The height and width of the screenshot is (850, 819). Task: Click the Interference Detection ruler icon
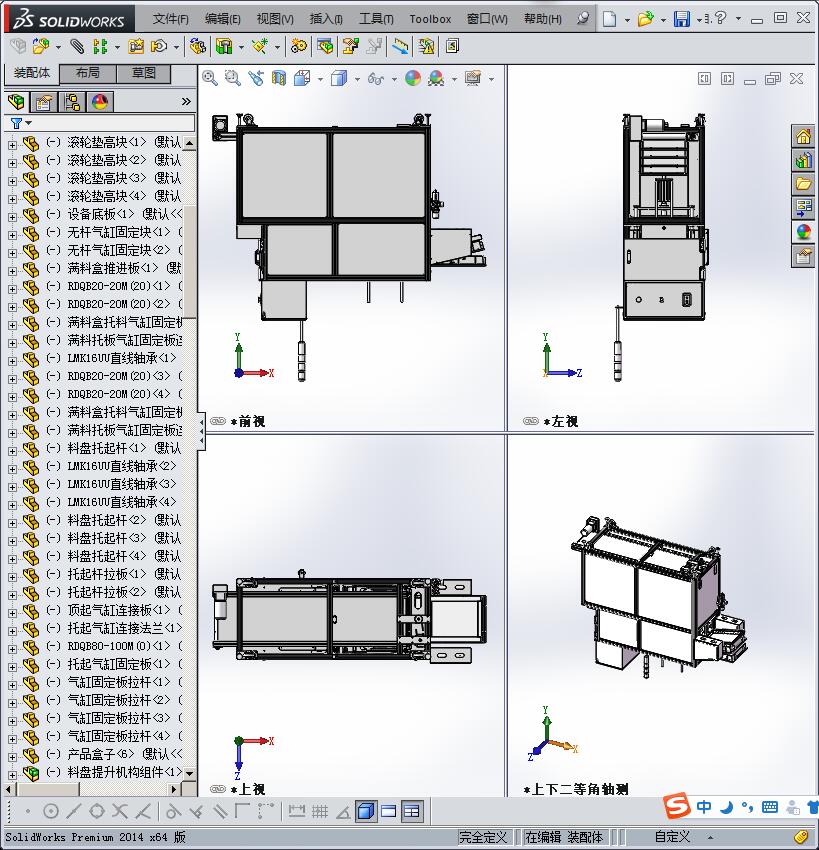coord(401,47)
